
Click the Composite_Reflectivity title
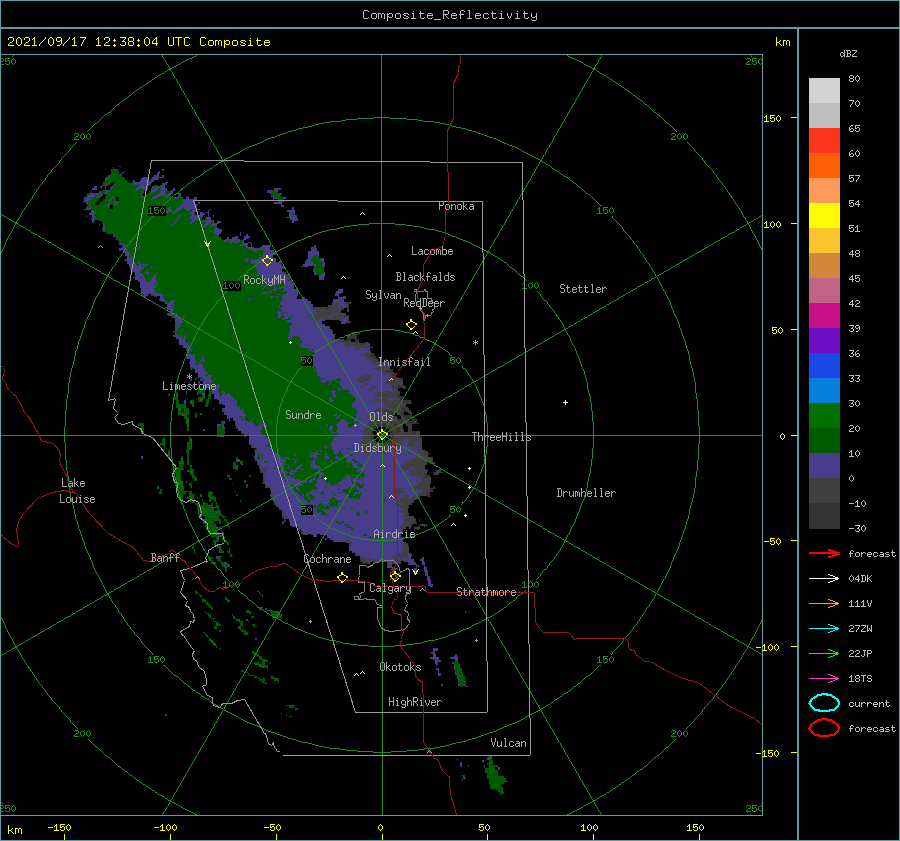pos(450,15)
